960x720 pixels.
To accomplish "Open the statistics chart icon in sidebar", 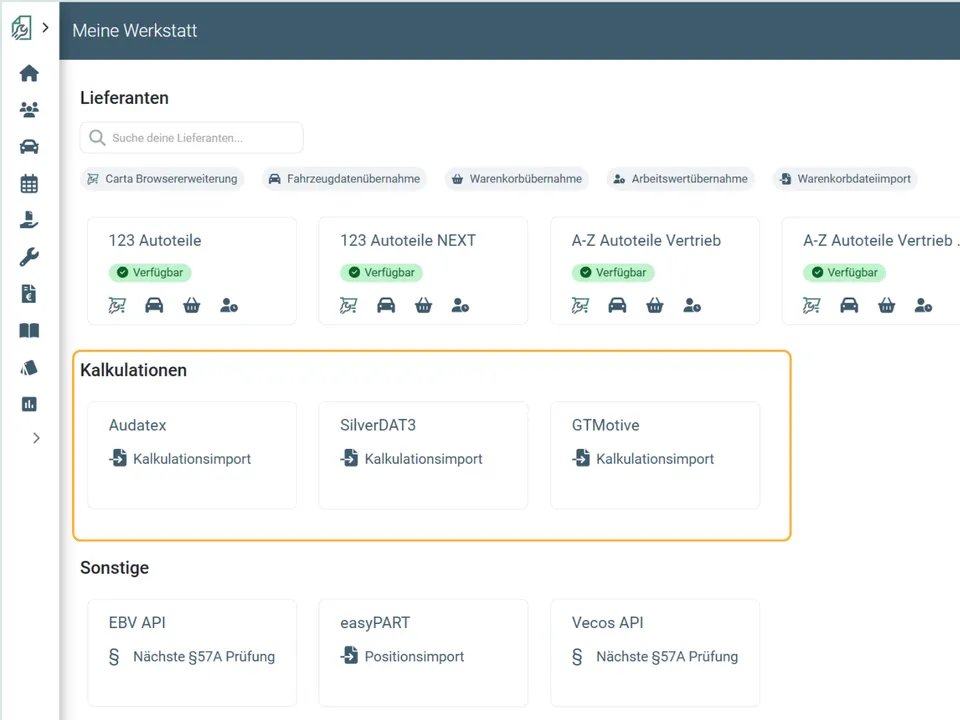I will click(x=29, y=404).
